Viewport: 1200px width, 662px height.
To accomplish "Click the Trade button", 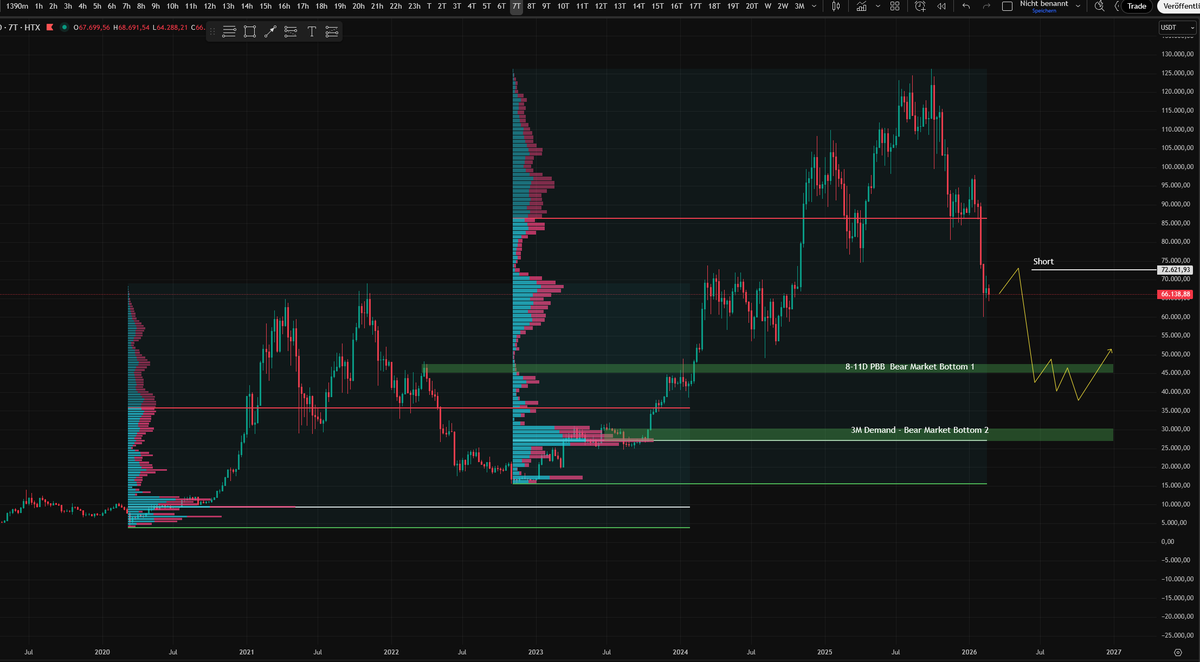I will point(1136,6).
